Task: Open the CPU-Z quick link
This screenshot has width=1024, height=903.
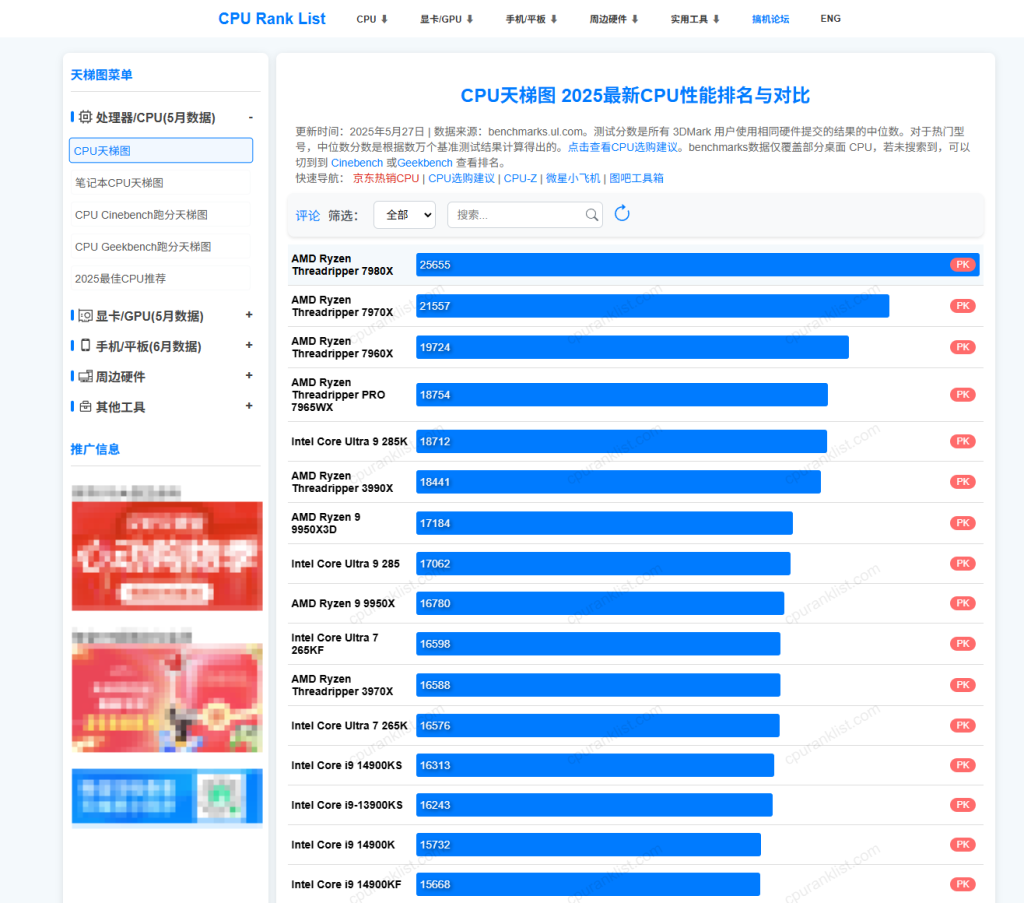Action: click(x=520, y=178)
